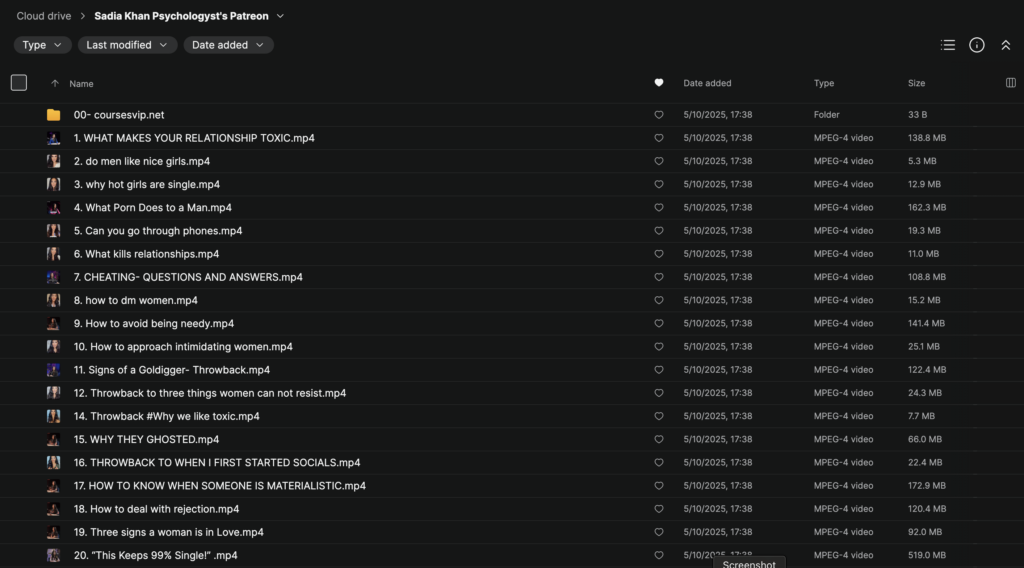Tick the select-all checkbox in header

19,83
